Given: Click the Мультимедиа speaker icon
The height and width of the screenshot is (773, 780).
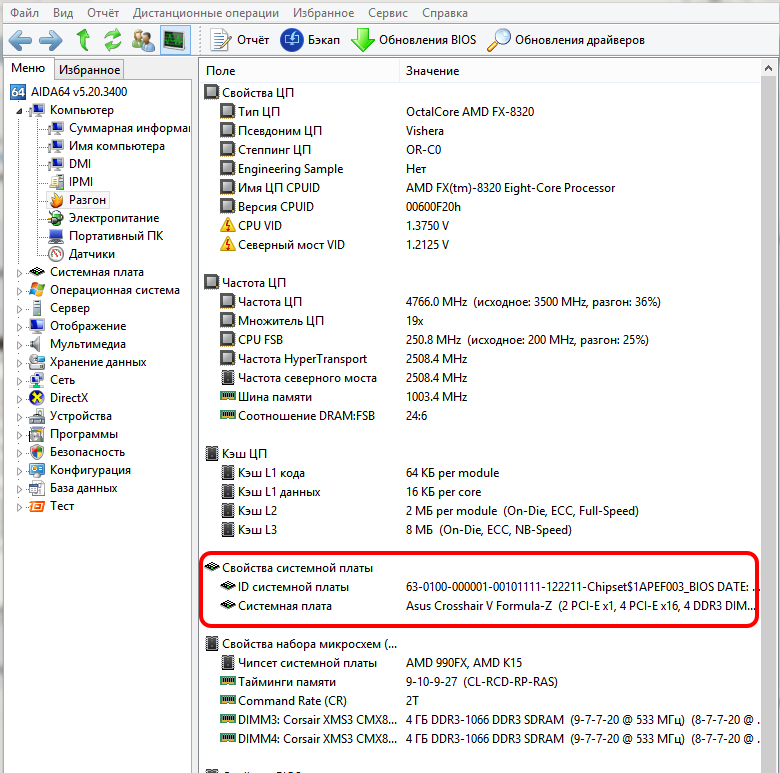Looking at the screenshot, I should [36, 344].
